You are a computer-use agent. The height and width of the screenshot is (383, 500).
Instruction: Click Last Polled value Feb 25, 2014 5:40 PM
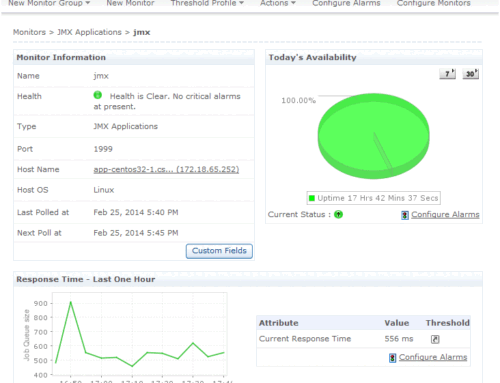[x=136, y=213]
